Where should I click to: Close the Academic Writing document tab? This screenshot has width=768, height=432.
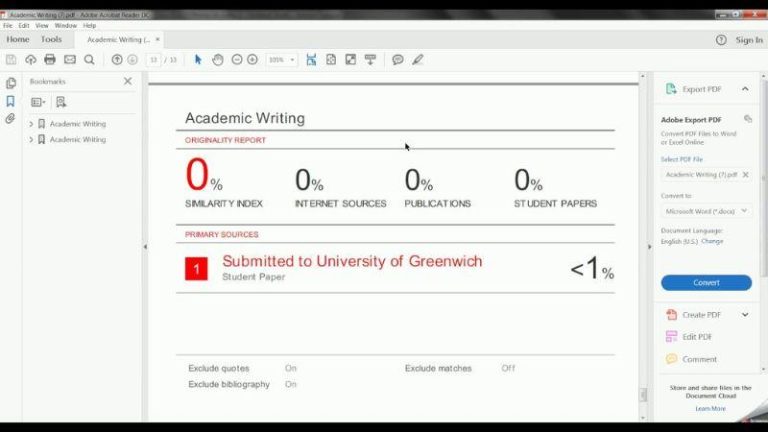point(158,39)
